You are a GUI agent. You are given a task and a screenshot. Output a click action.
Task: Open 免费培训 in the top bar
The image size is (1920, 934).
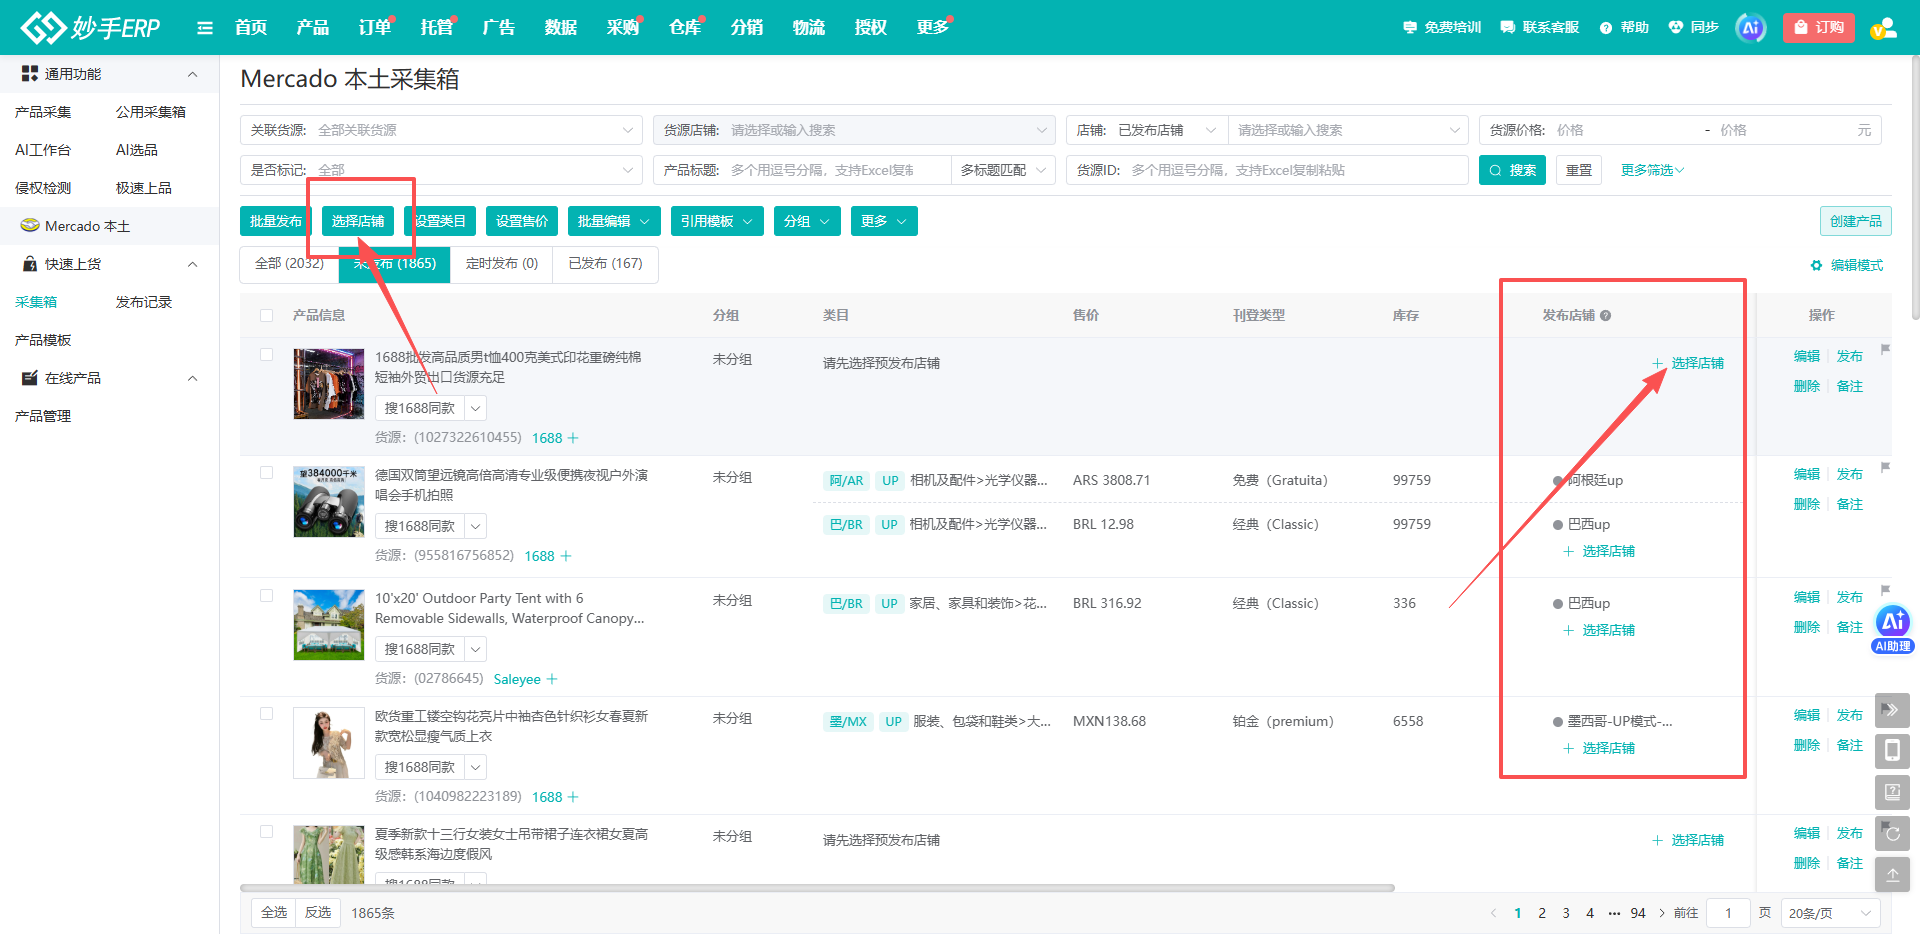tap(1442, 27)
